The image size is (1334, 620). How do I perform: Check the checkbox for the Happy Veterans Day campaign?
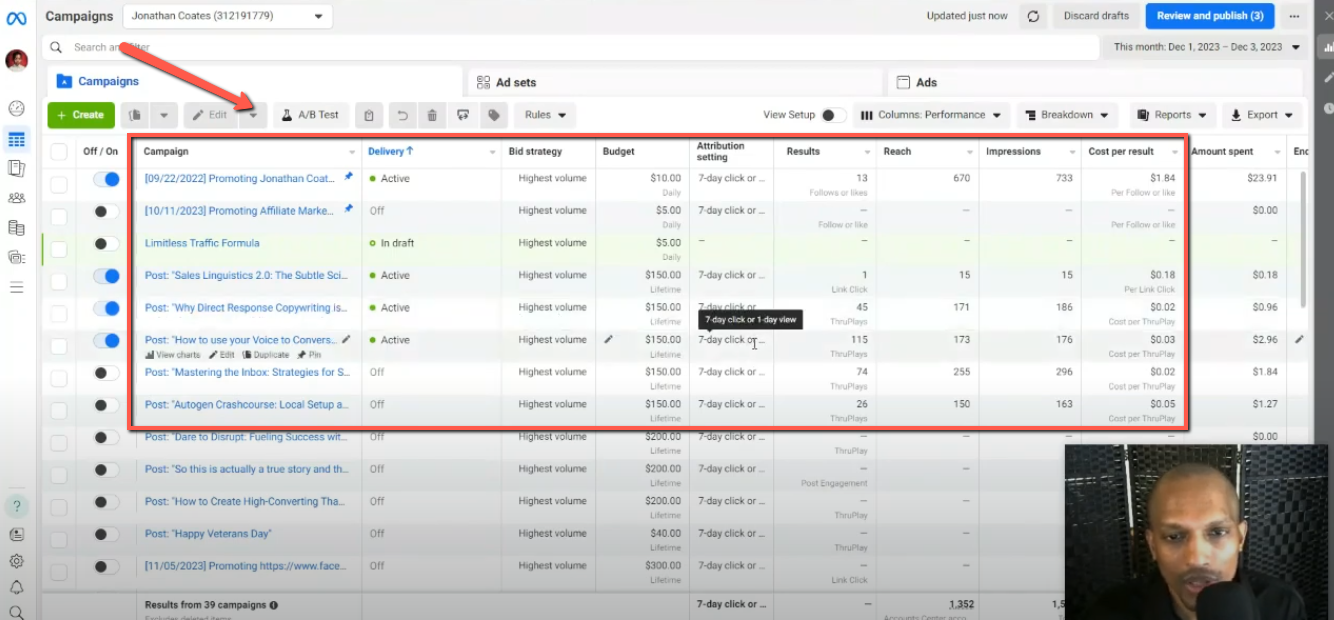[58, 533]
